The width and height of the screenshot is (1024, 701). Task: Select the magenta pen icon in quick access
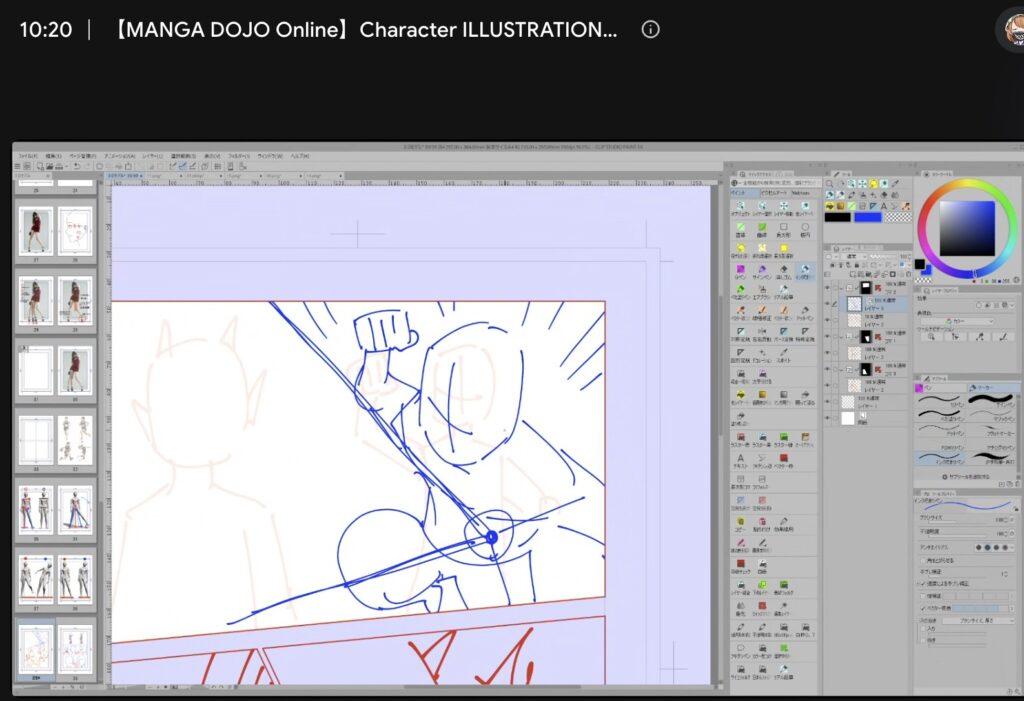point(741,270)
